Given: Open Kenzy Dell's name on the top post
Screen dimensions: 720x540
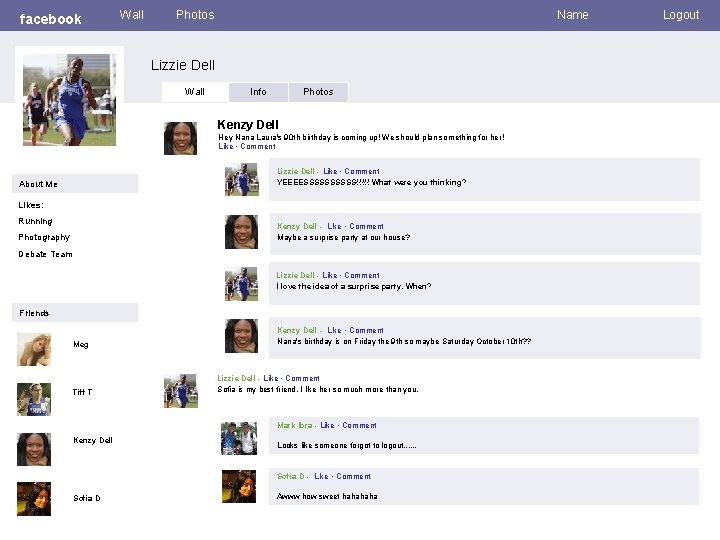Looking at the screenshot, I should pyautogui.click(x=248, y=124).
